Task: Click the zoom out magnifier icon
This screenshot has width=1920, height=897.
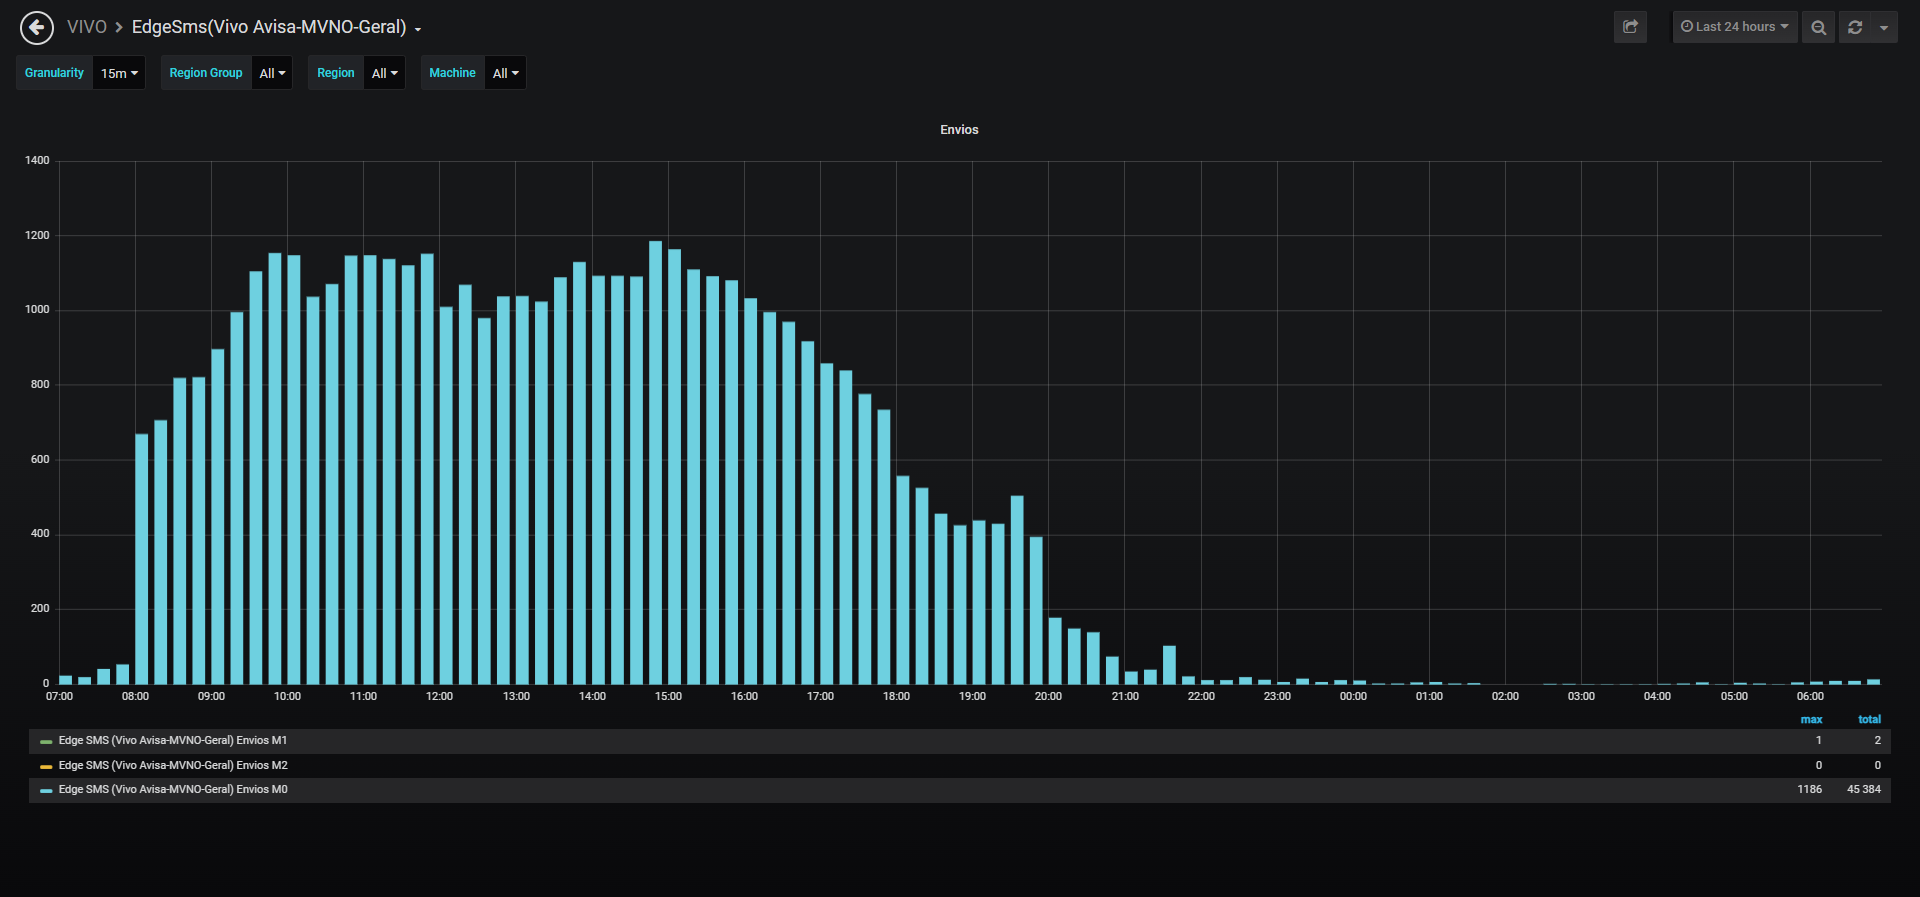Action: [x=1818, y=27]
